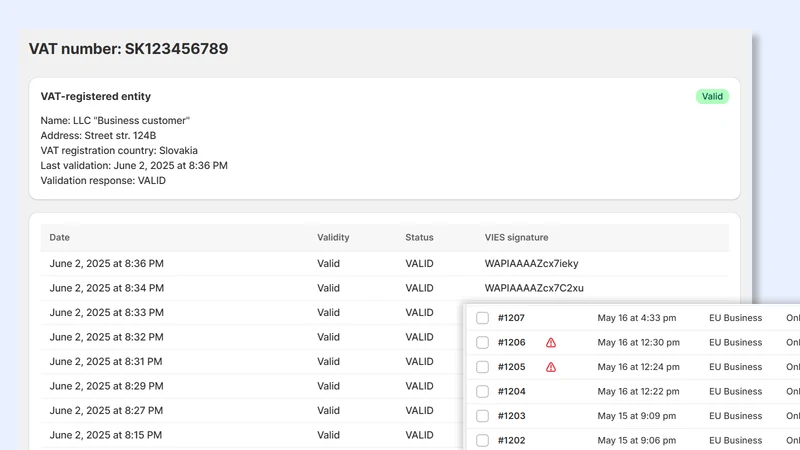
Task: Click the VIES signature column header
Action: pos(516,237)
